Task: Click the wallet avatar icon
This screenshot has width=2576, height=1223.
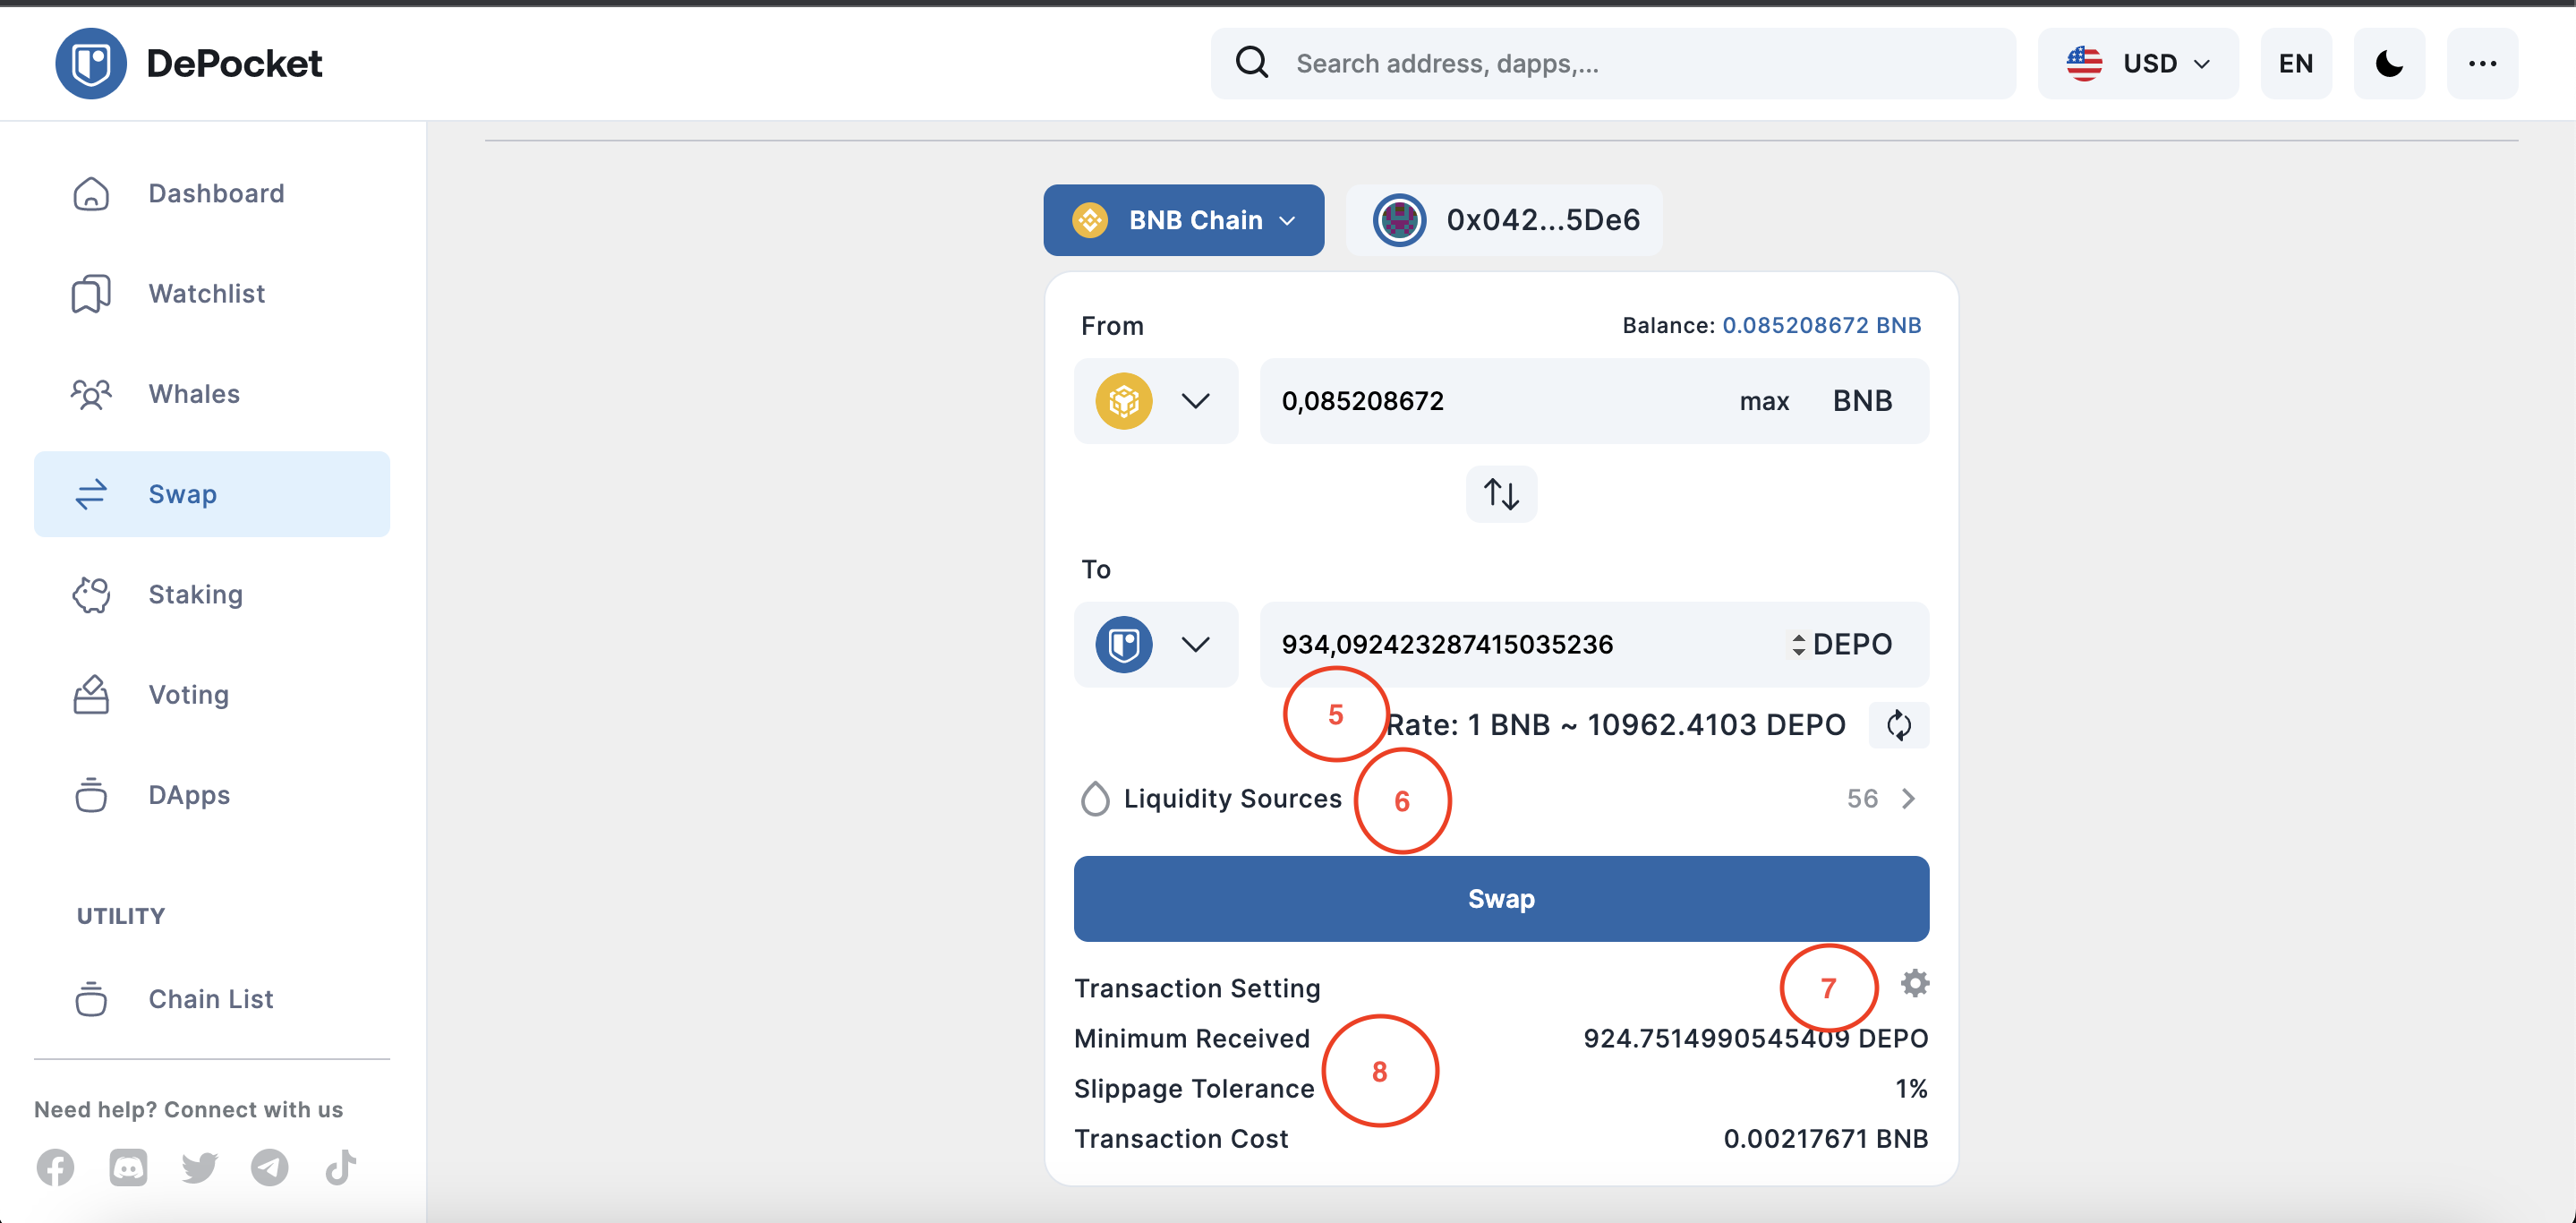Action: (1398, 220)
